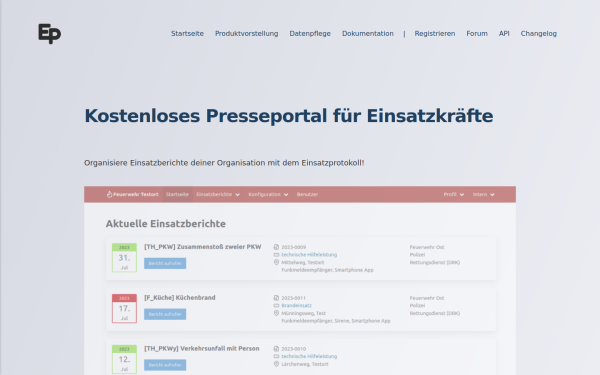
Task: Open the Dokumentation page
Action: pos(368,34)
